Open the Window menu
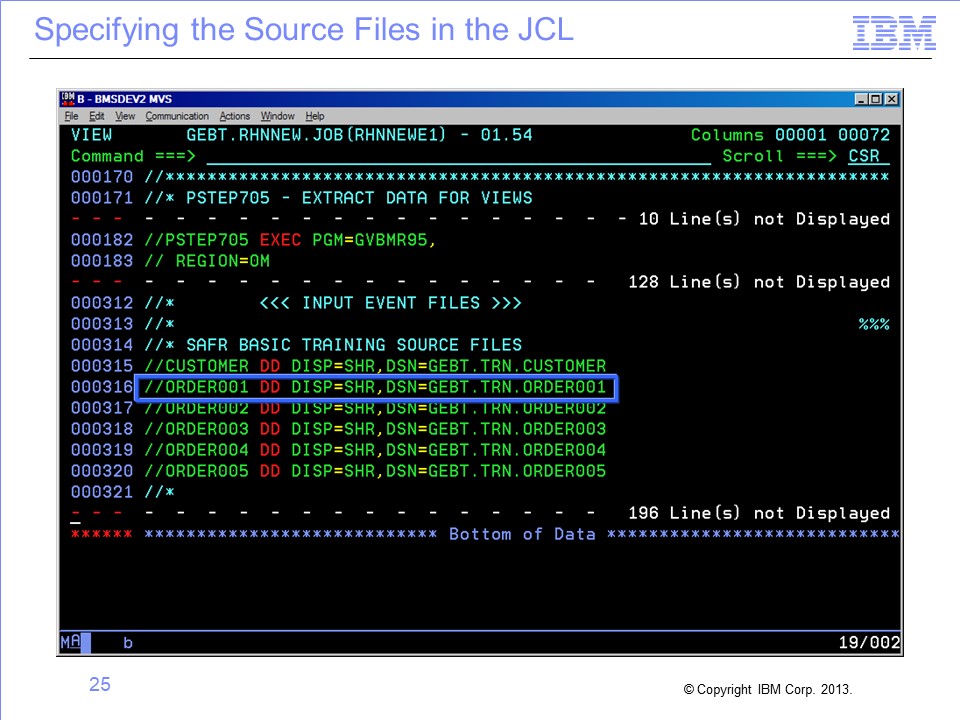 (x=277, y=116)
